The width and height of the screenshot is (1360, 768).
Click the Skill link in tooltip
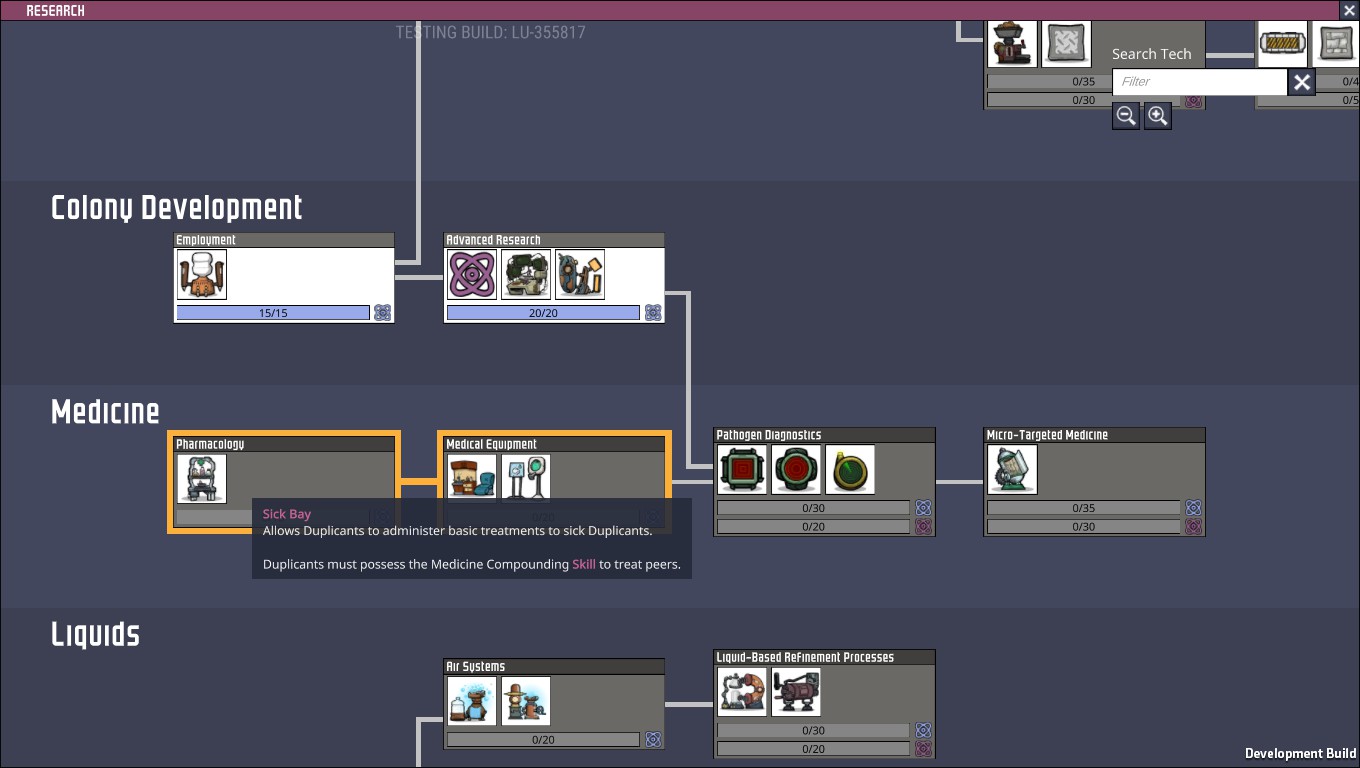pos(583,564)
